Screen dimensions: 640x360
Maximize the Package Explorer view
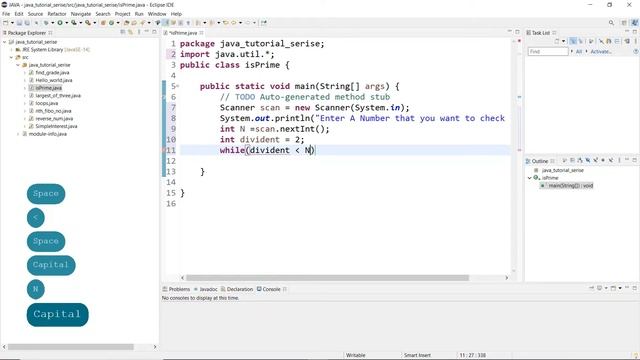tap(154, 31)
